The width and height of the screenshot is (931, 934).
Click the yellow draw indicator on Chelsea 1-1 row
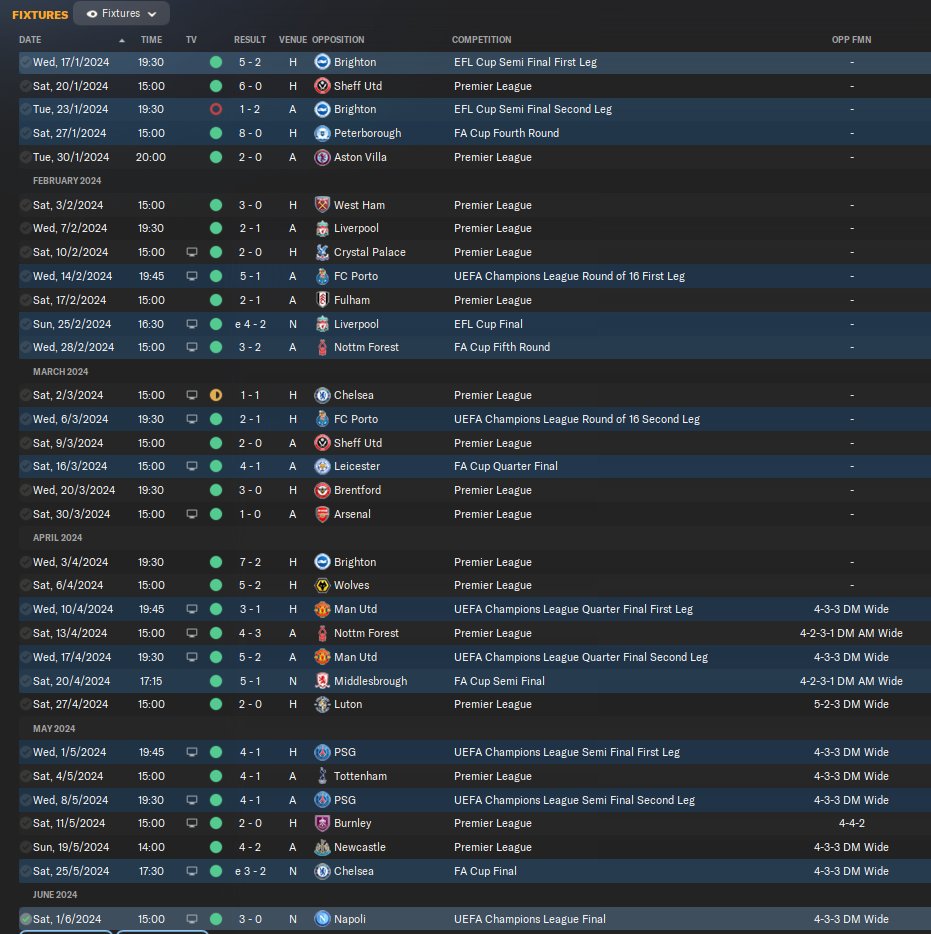[x=216, y=395]
